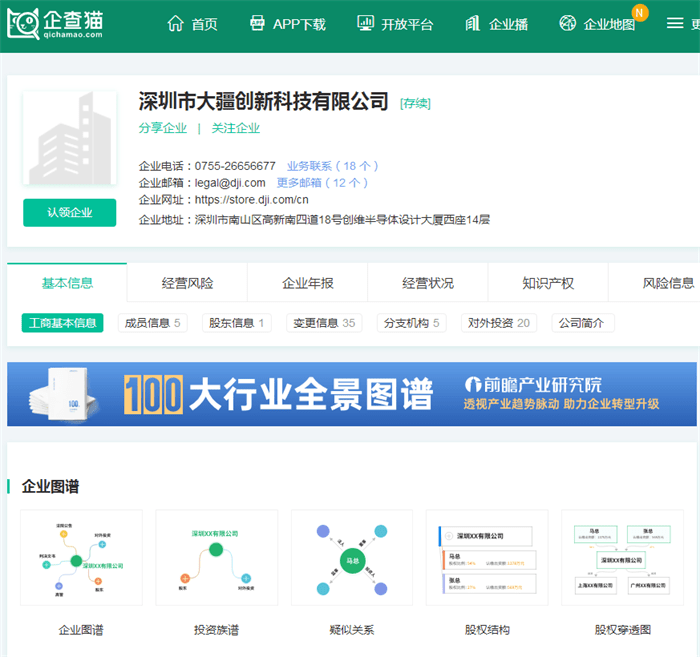Open the 股权结构 diagram thumbnail
This screenshot has width=700, height=657.
coord(487,559)
